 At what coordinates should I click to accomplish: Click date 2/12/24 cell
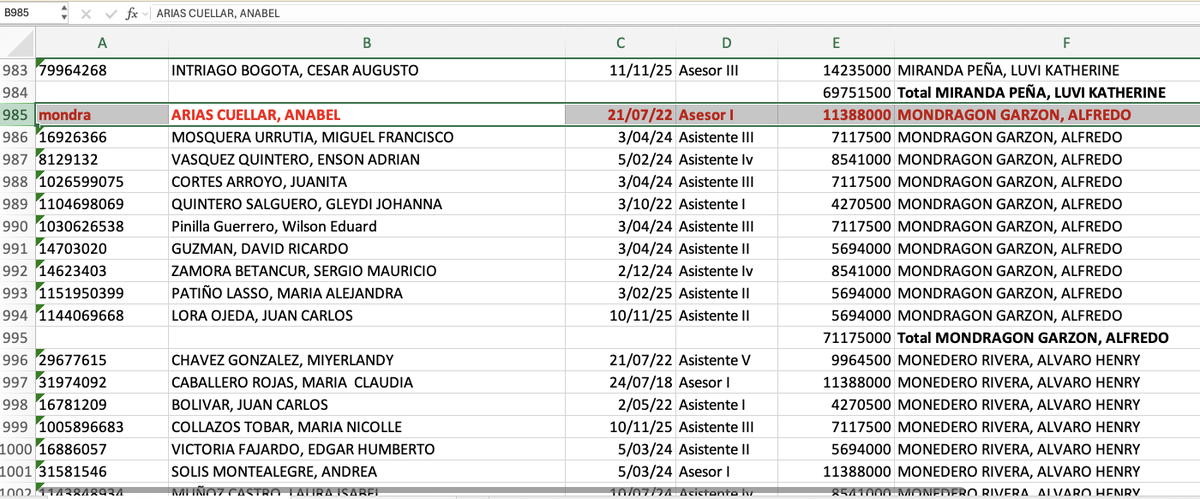pyautogui.click(x=620, y=271)
